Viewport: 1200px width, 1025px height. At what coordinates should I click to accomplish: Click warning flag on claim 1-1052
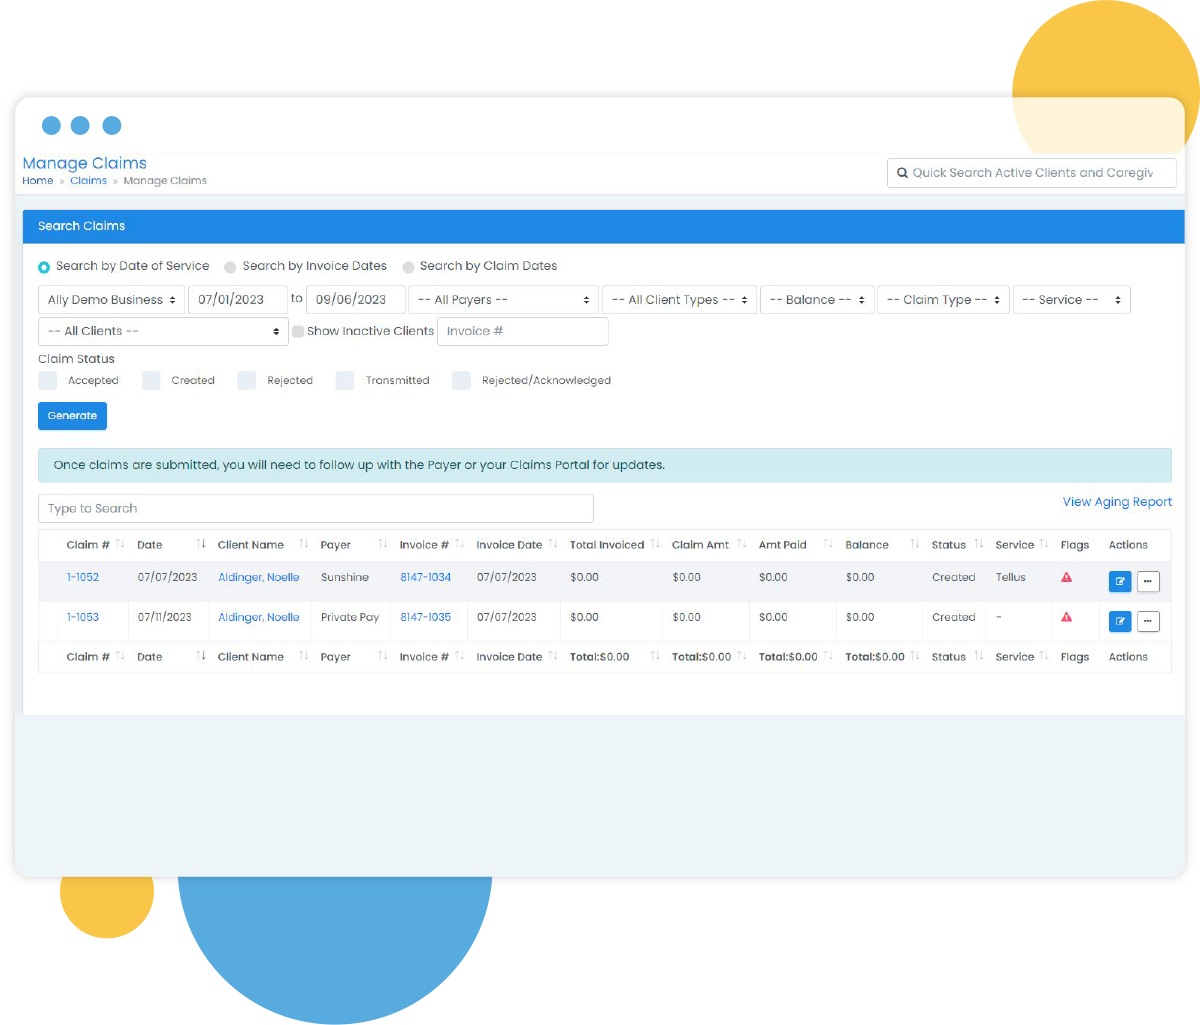coord(1066,577)
